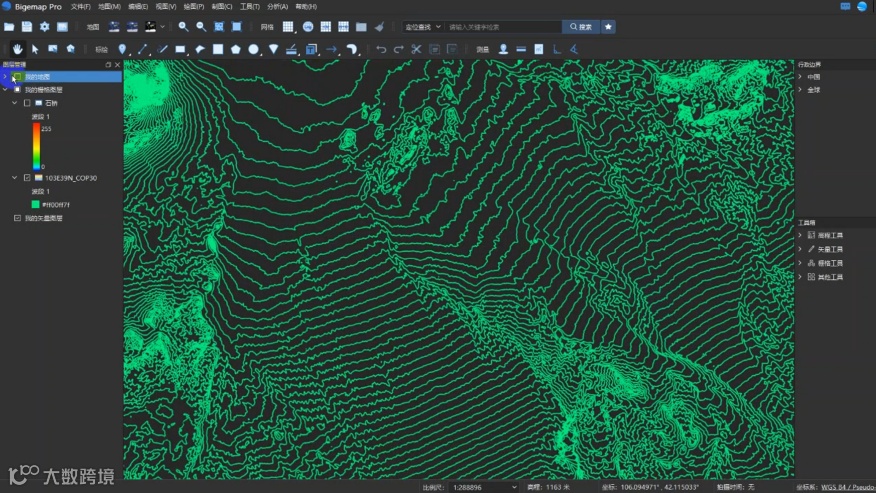The height and width of the screenshot is (493, 876).
Task: Expand the 矢量工具 toolbox section
Action: pos(800,249)
